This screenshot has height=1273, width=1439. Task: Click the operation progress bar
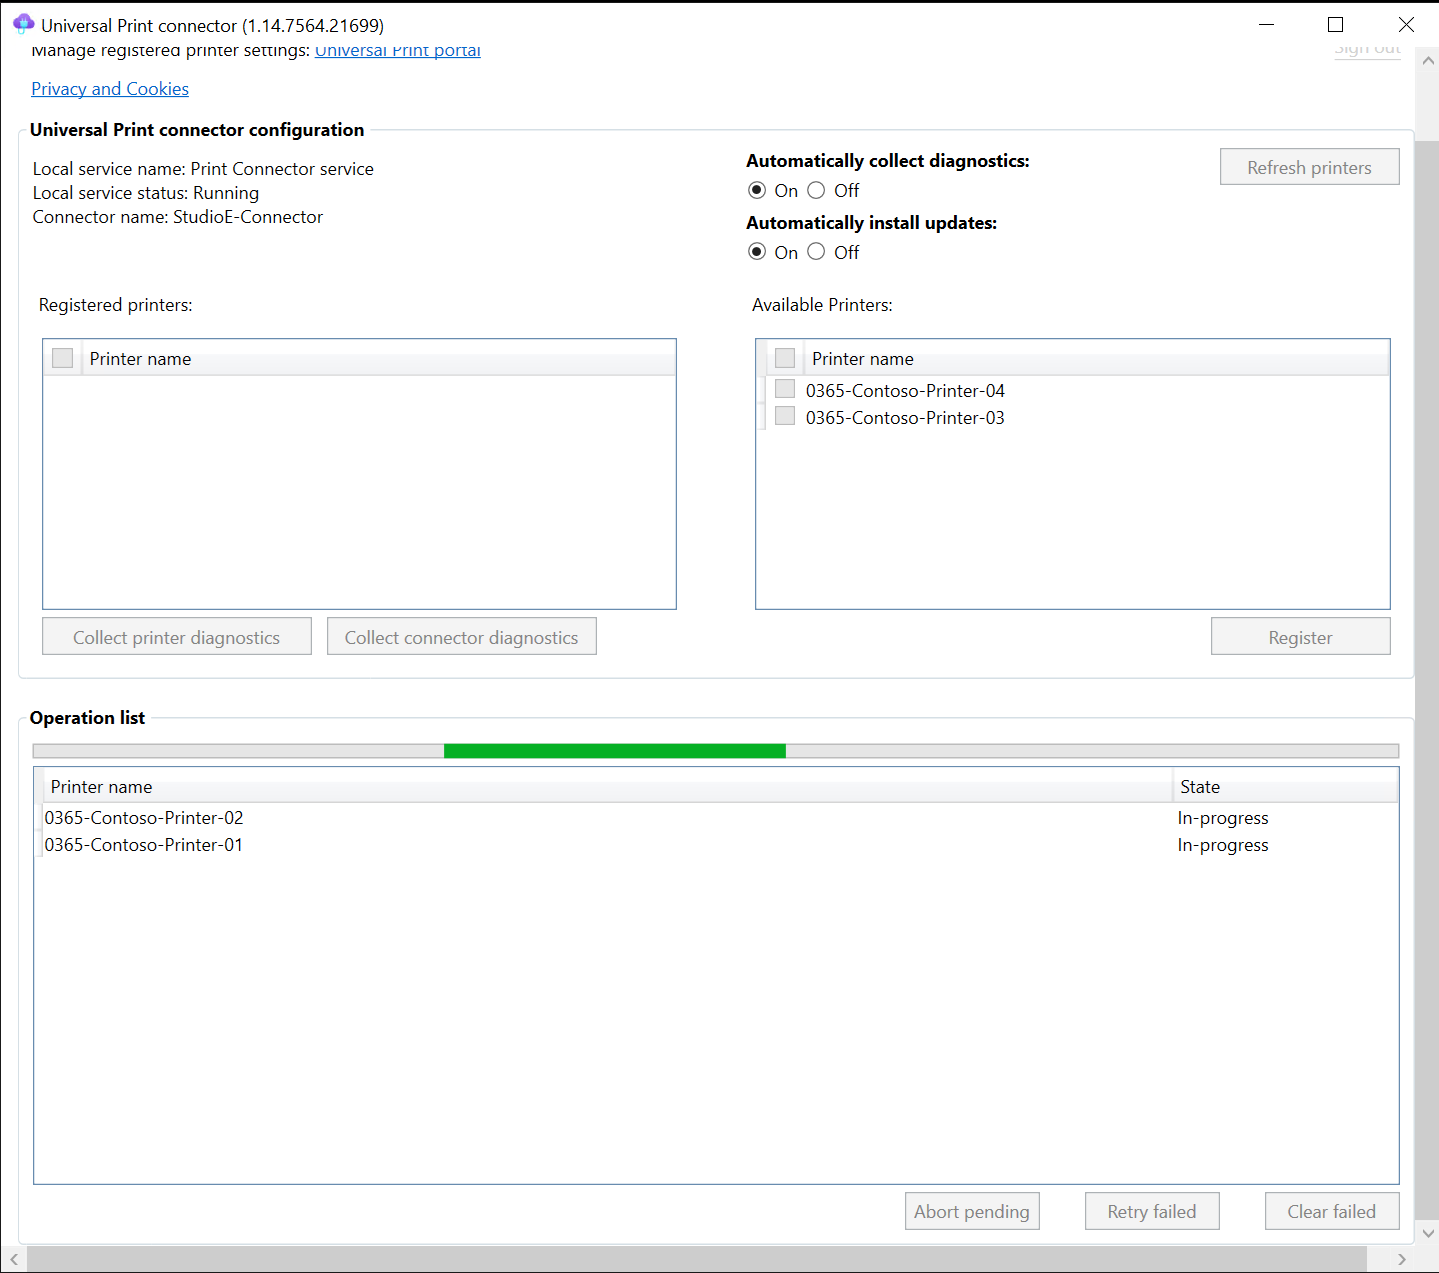716,751
